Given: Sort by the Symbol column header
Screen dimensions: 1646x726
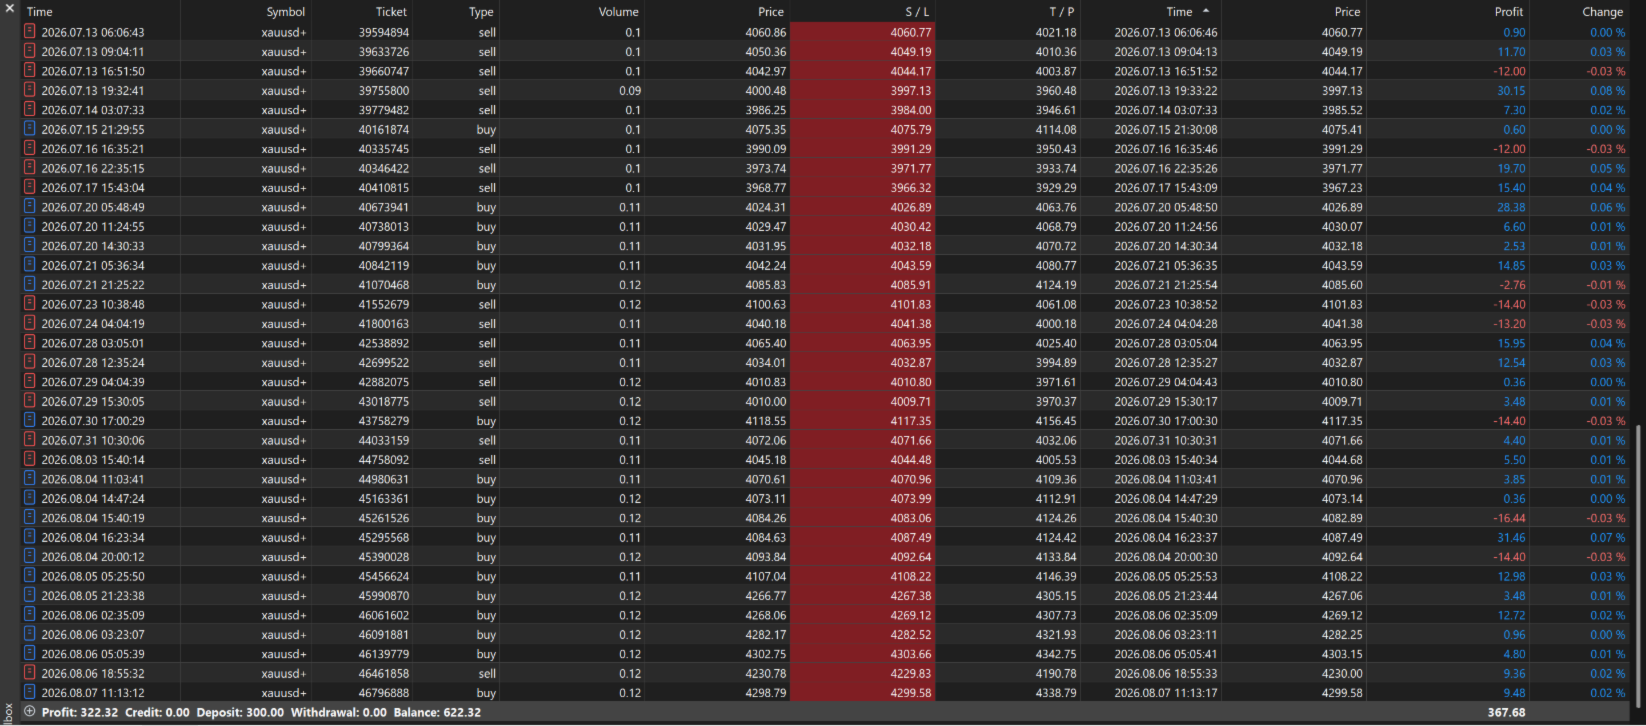Looking at the screenshot, I should (246, 11).
